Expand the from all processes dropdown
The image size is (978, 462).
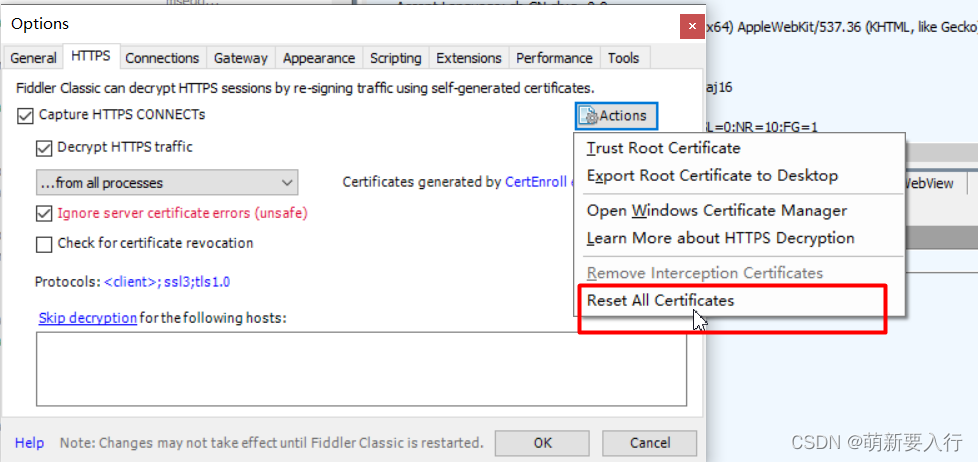[166, 183]
